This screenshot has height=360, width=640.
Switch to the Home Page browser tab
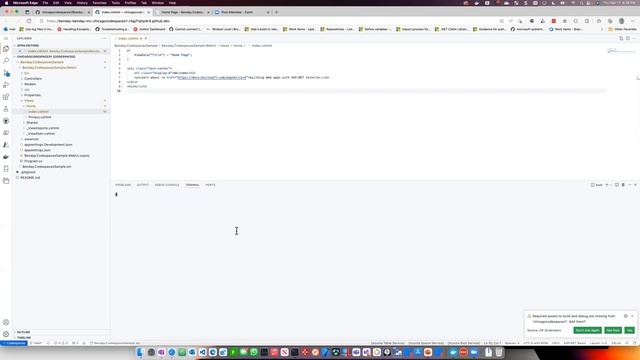(182, 12)
